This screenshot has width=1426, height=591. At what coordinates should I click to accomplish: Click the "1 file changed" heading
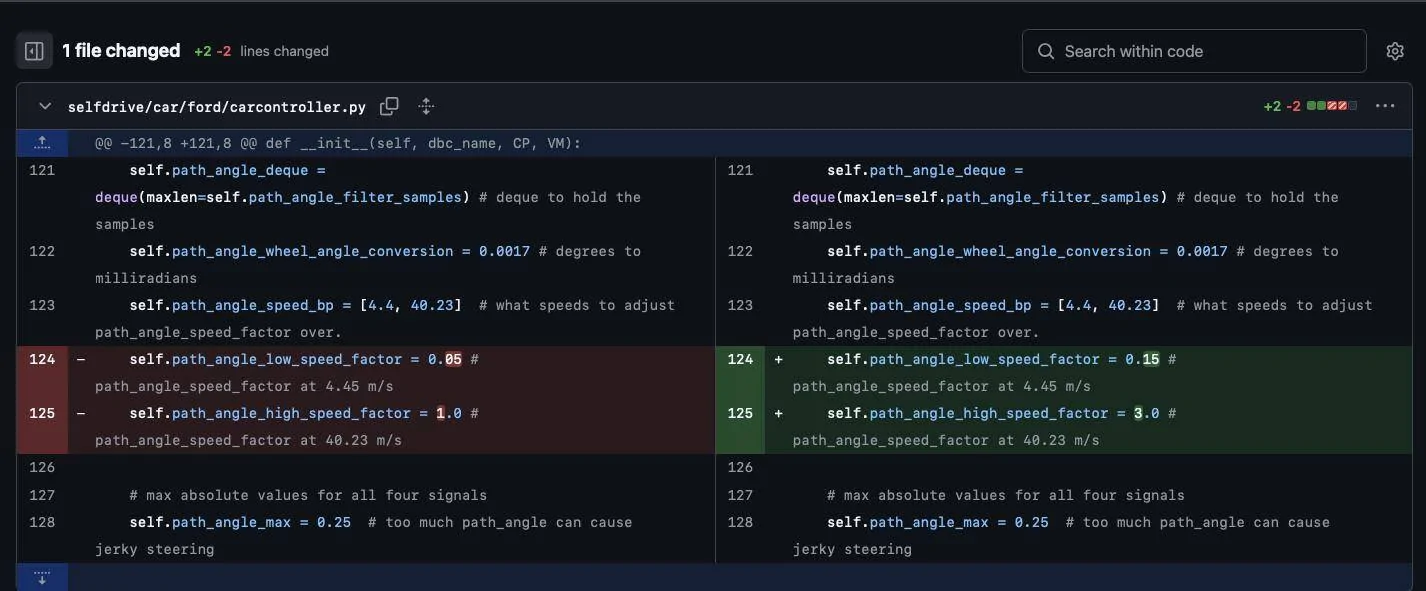(121, 51)
